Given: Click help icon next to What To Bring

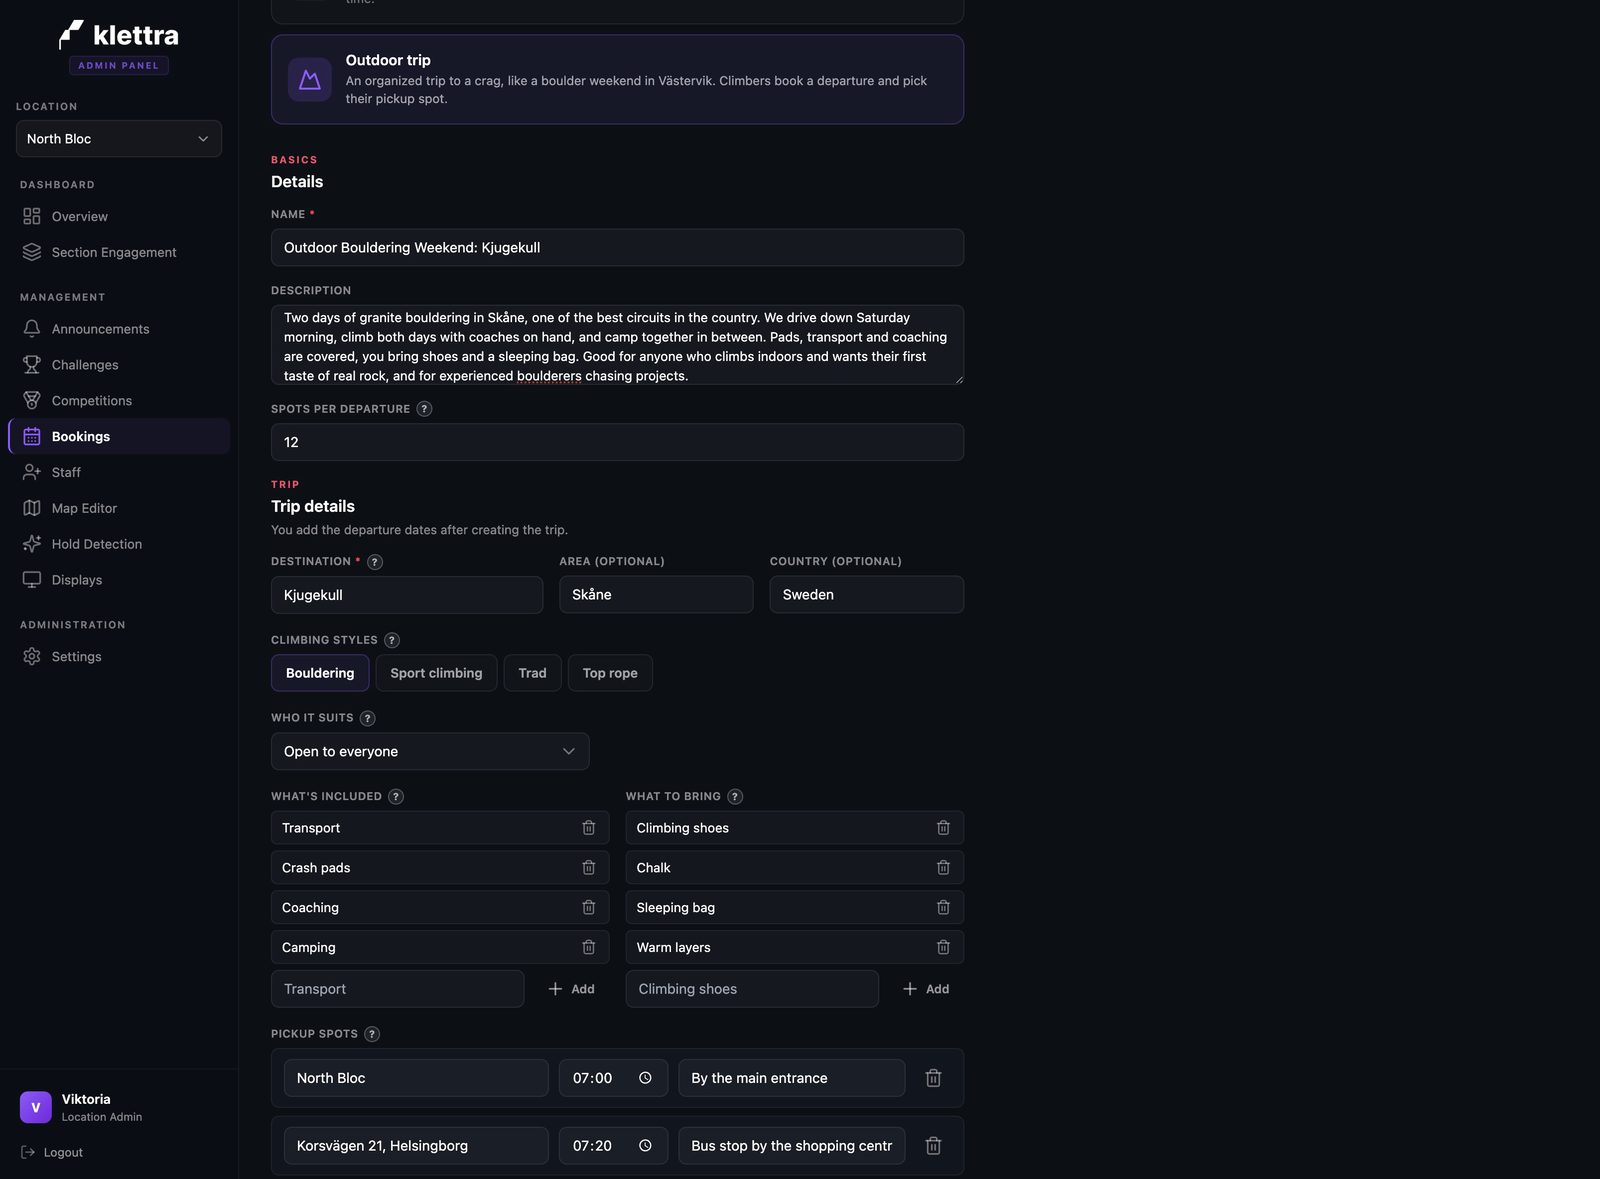Looking at the screenshot, I should click(x=735, y=797).
